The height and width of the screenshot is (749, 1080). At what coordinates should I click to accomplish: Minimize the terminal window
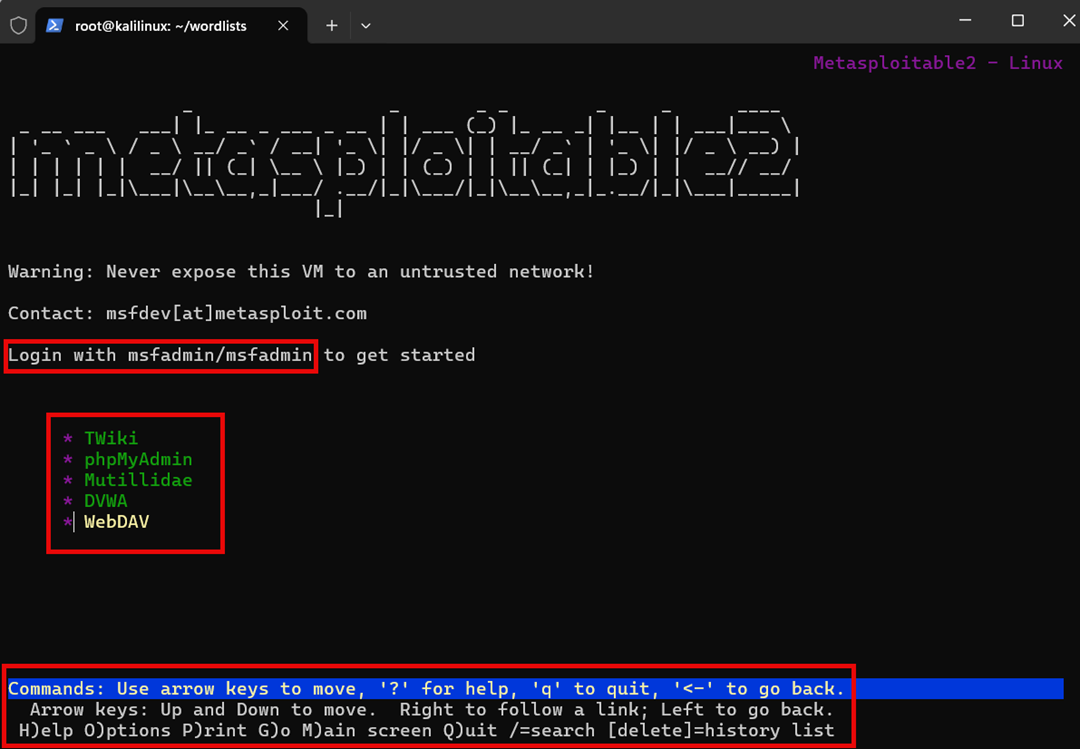(966, 20)
